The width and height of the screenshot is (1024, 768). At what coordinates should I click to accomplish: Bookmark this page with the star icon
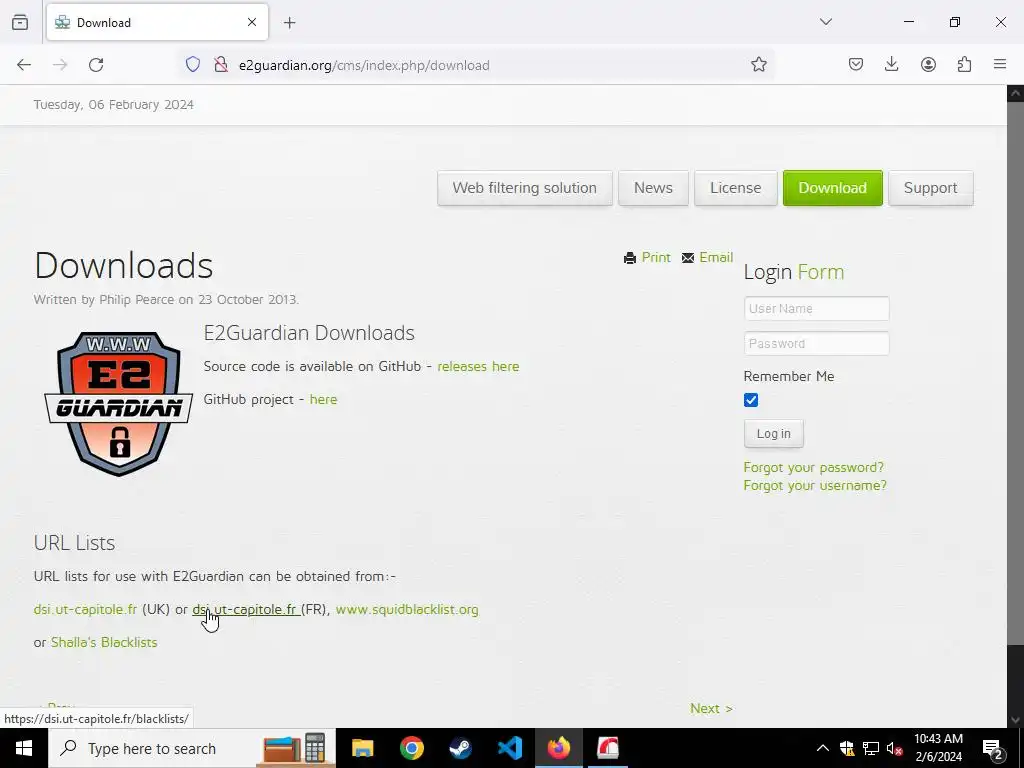pos(758,65)
